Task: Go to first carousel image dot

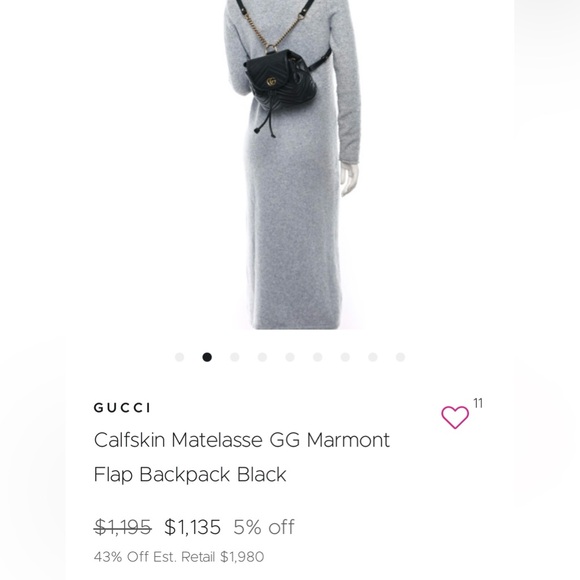Action: coord(179,357)
